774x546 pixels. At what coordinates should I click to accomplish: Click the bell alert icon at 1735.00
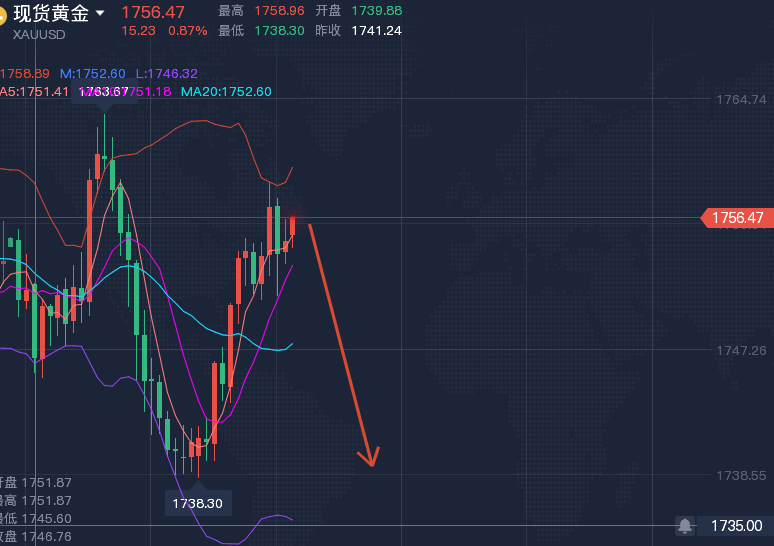click(685, 526)
